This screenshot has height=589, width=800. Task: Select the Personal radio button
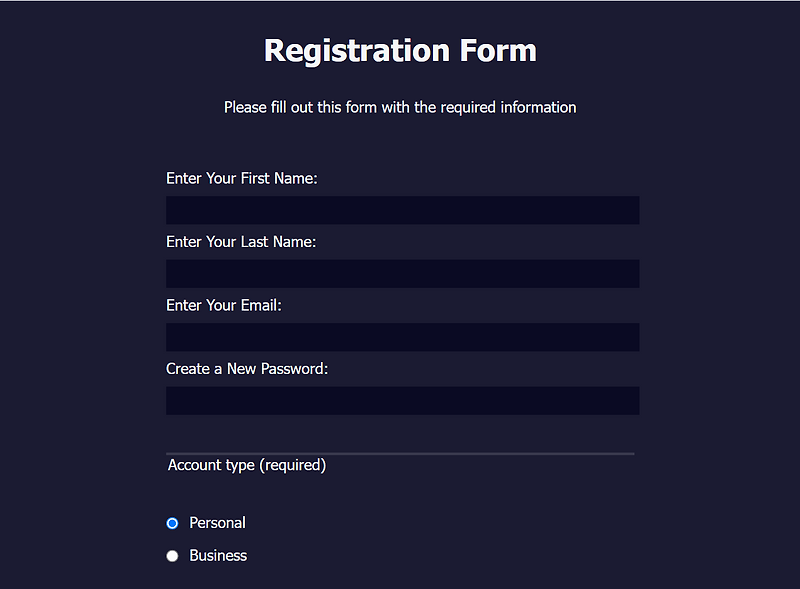(172, 523)
